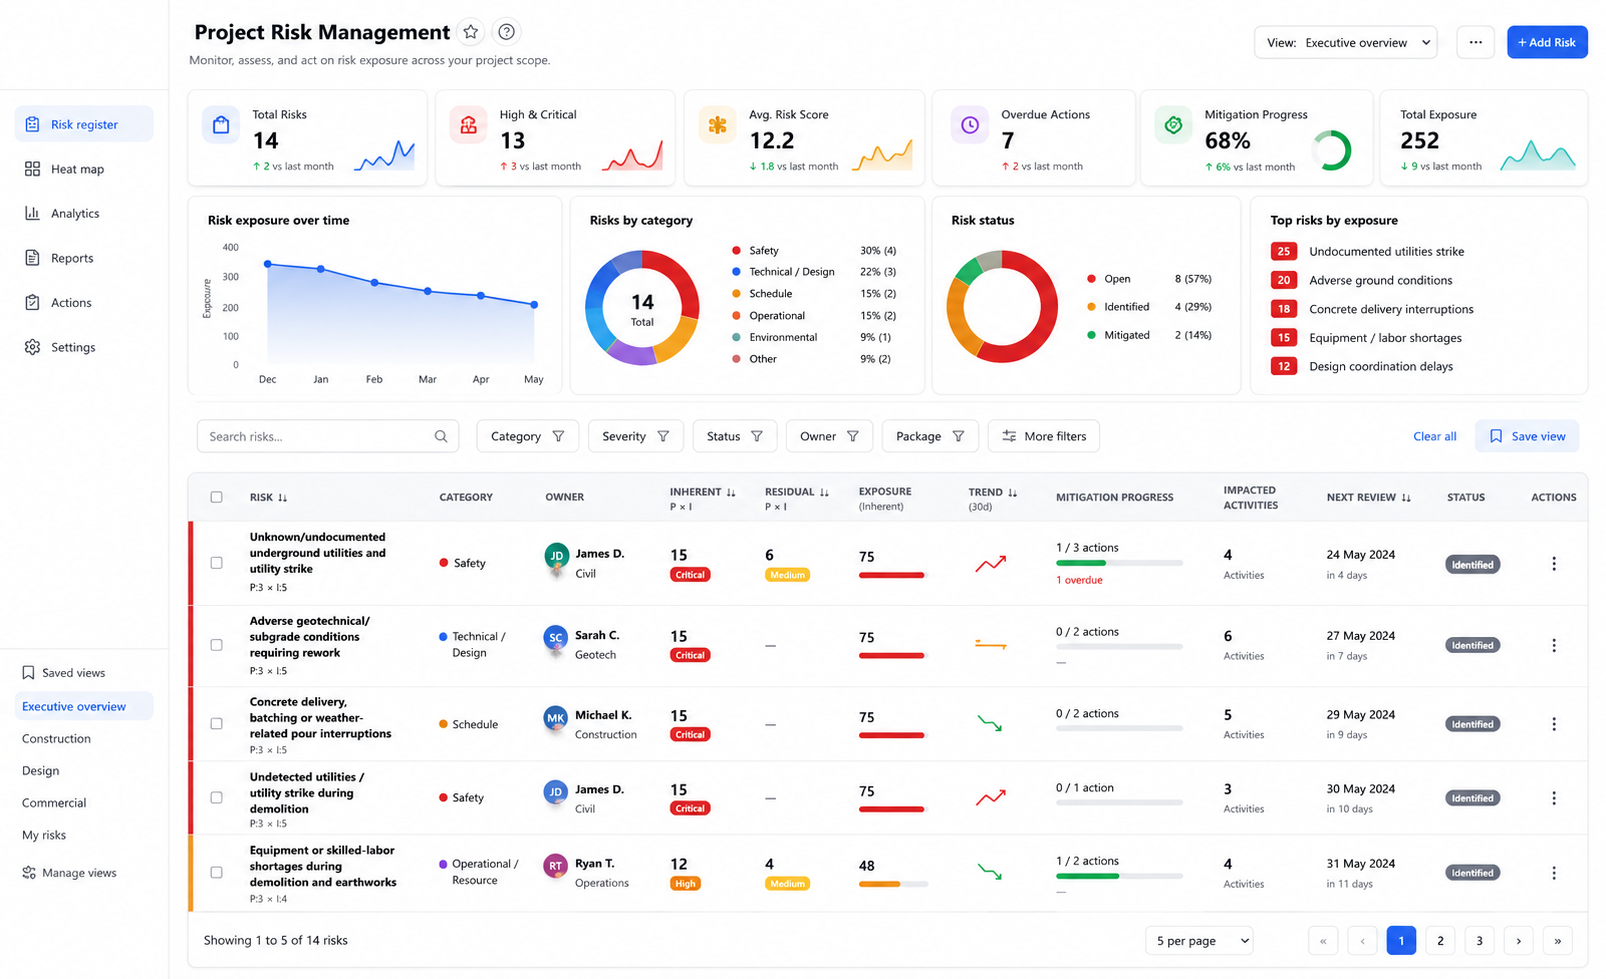Select the Equipment or skilled-labor shortages checkbox
1606x979 pixels.
(x=216, y=873)
